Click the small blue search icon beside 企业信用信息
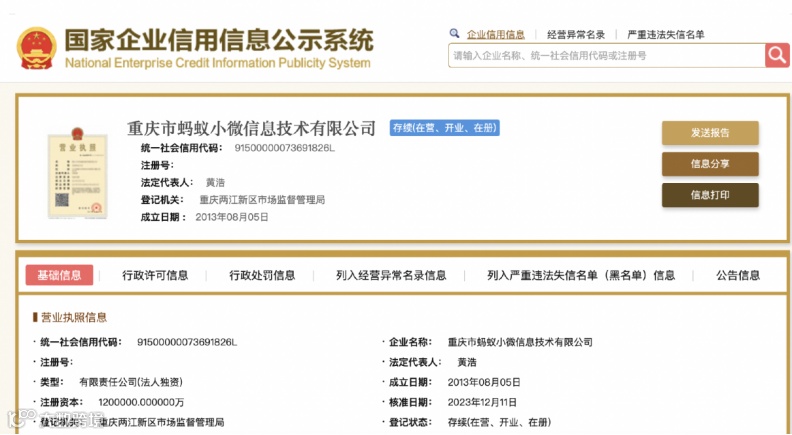Viewport: 792px width, 435px height. click(x=454, y=33)
